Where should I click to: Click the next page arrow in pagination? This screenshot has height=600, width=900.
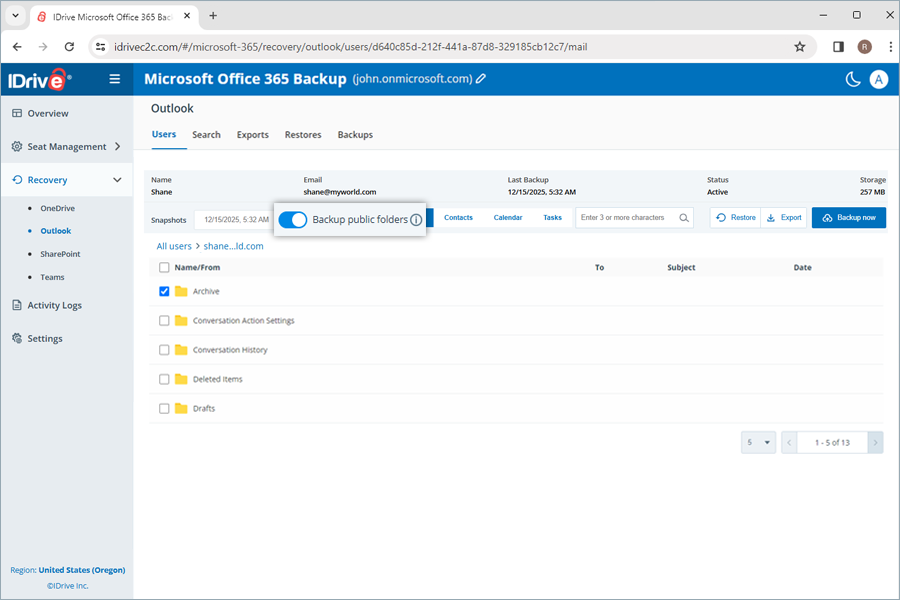coord(873,441)
